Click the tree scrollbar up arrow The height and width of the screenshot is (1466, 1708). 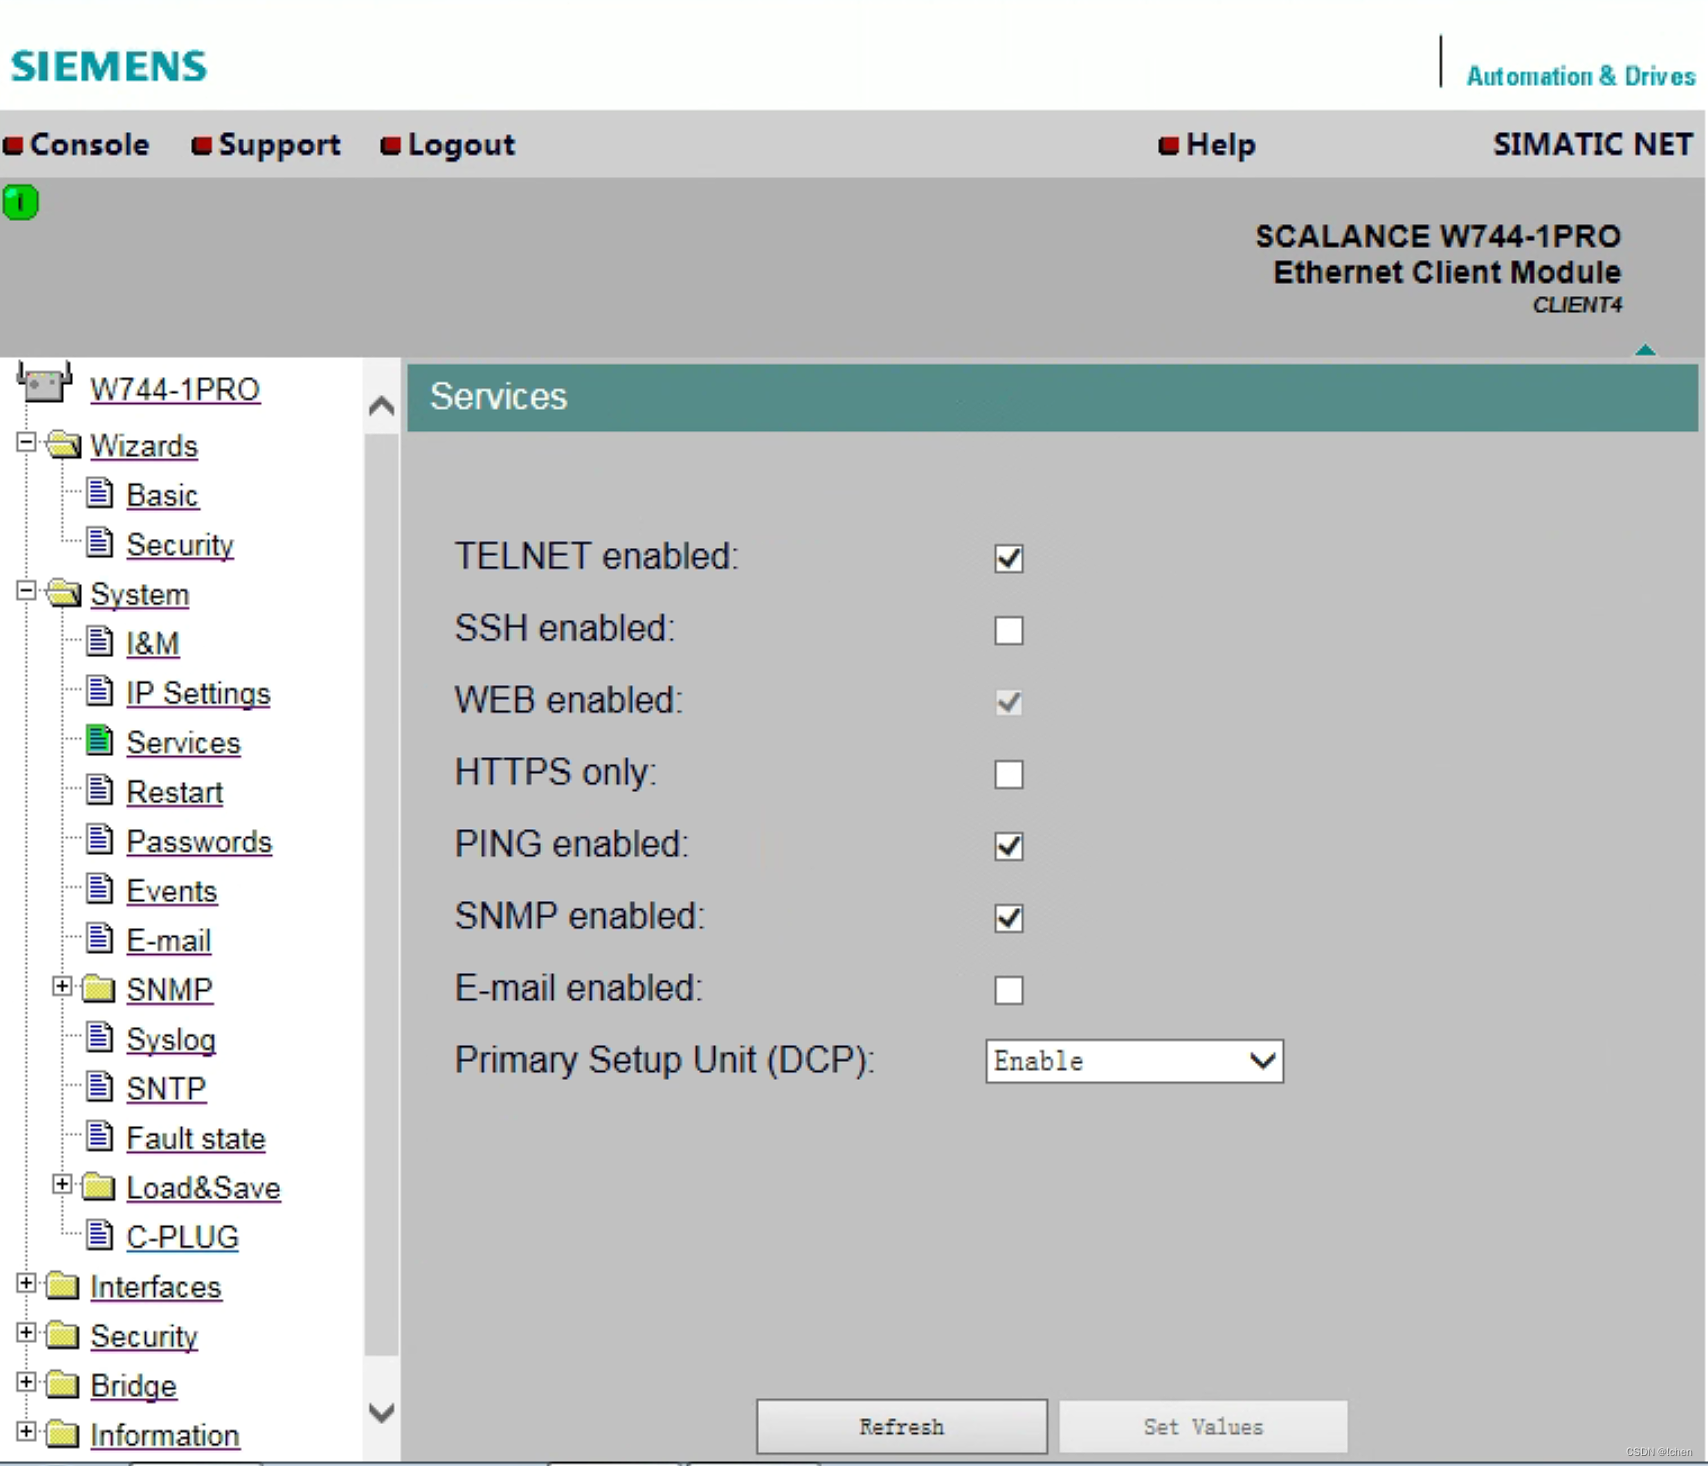pyautogui.click(x=382, y=406)
